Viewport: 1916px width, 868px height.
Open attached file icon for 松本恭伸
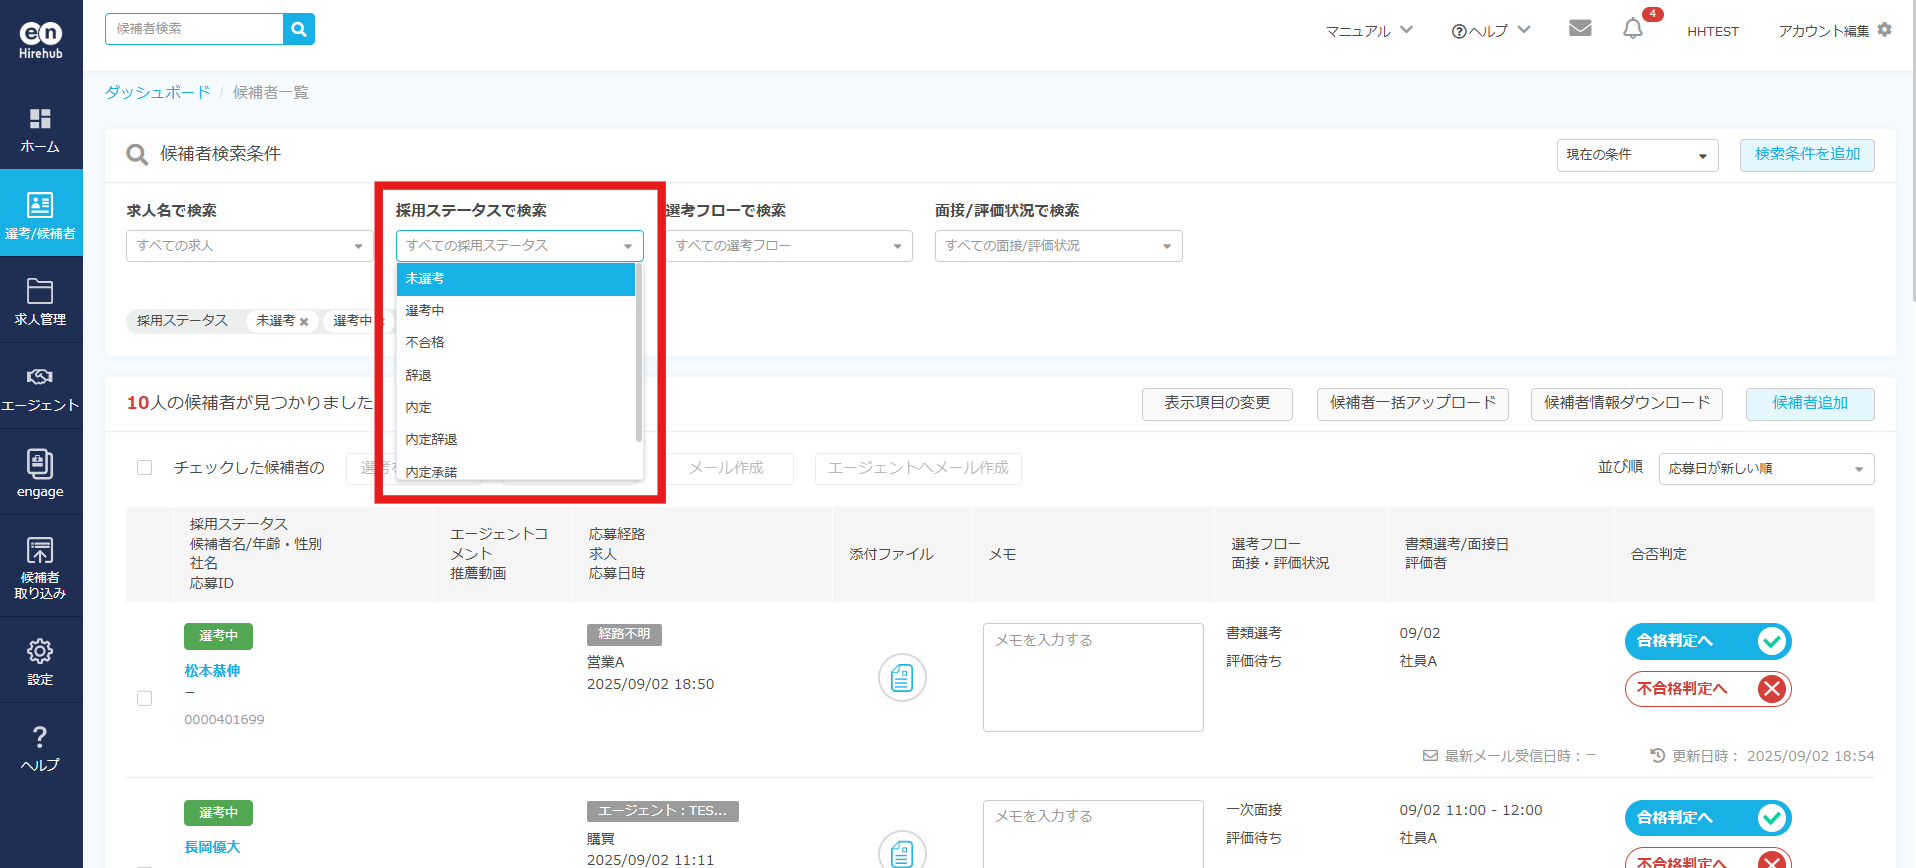(902, 678)
